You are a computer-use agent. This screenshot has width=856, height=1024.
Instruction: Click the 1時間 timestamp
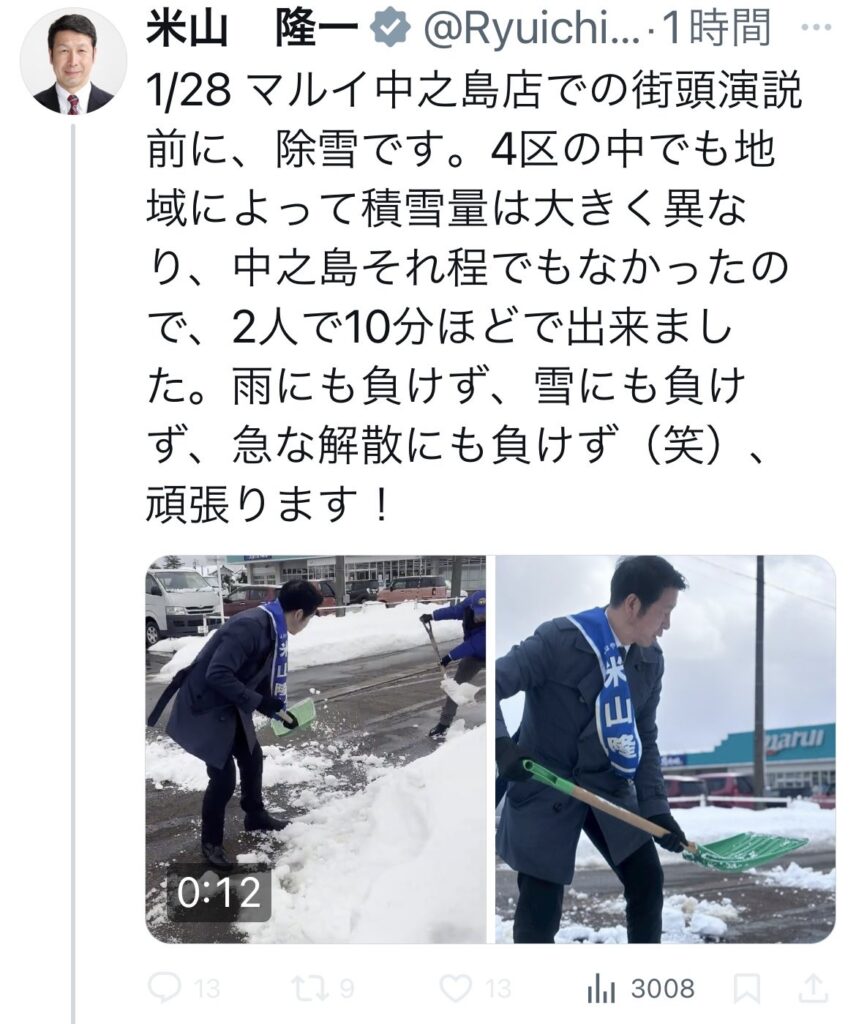[x=716, y=29]
